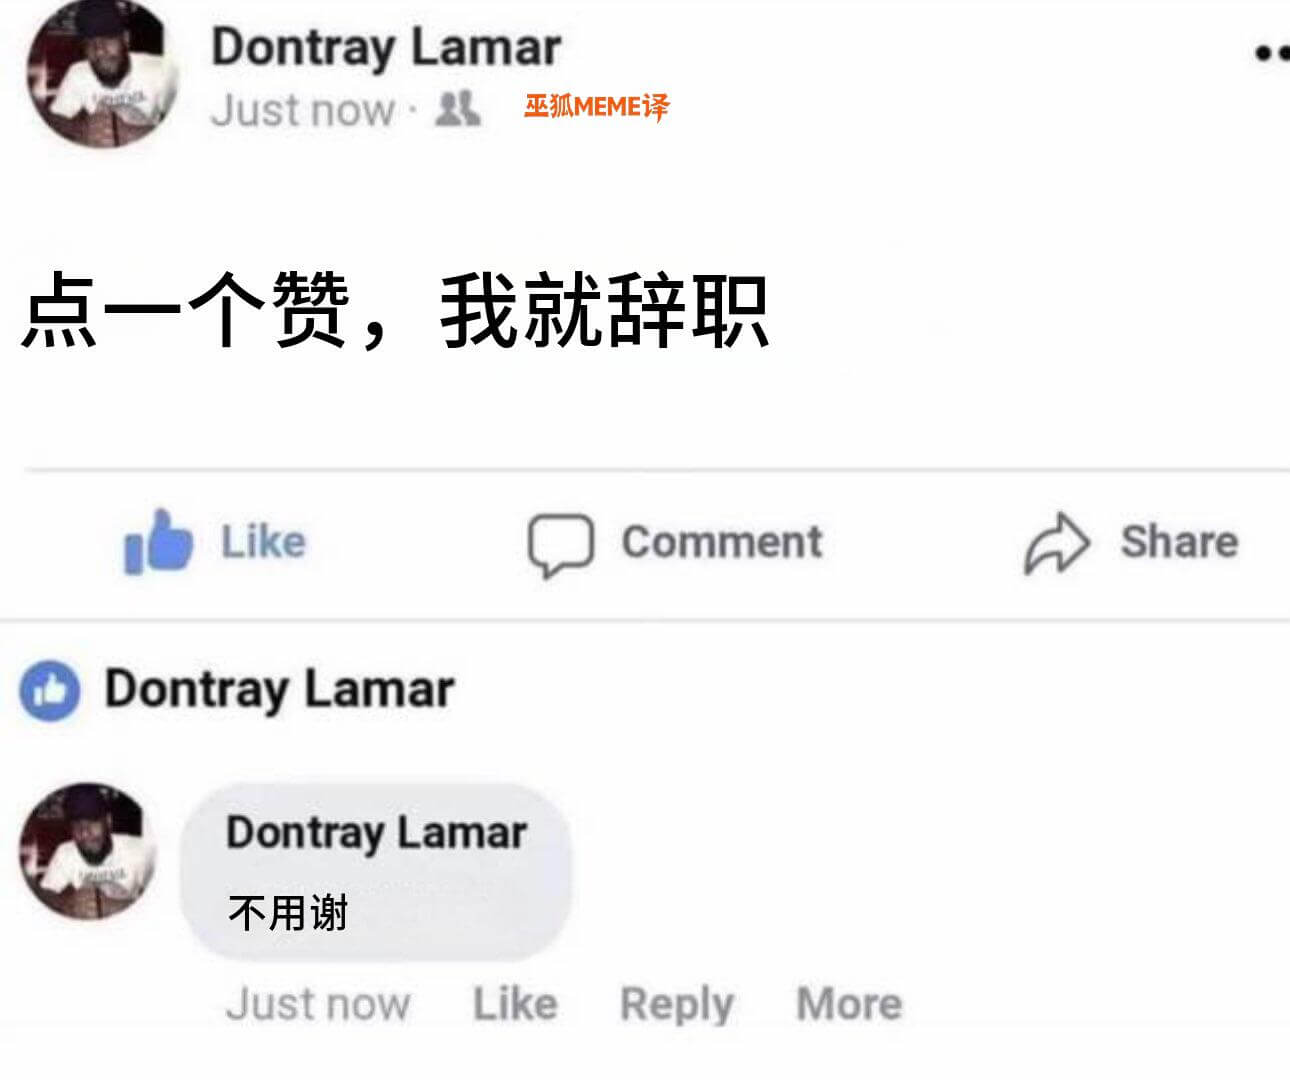The image size is (1290, 1080).
Task: Open the More options under the comment
Action: (849, 1003)
